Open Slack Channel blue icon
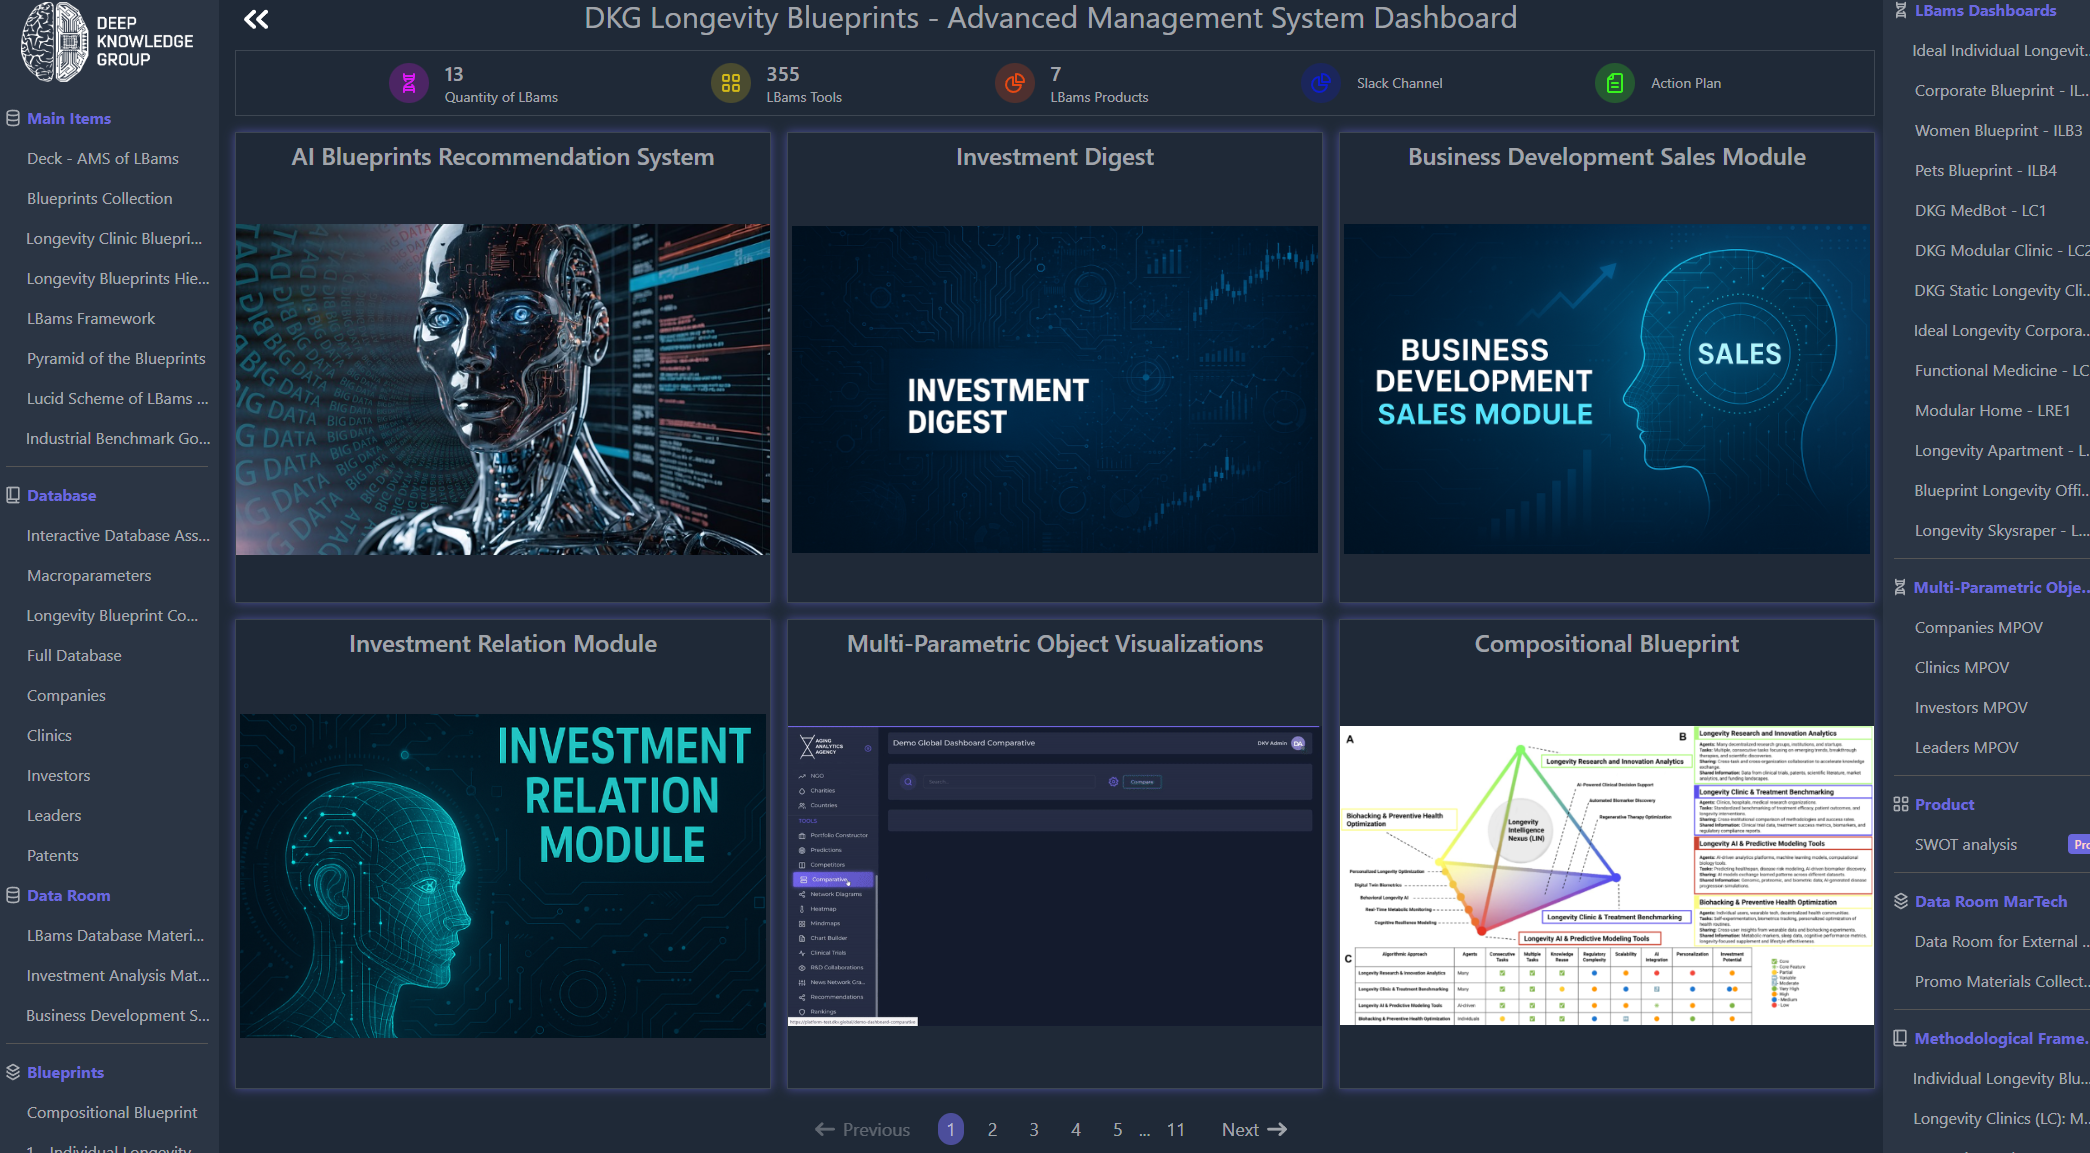2090x1153 pixels. tap(1321, 84)
